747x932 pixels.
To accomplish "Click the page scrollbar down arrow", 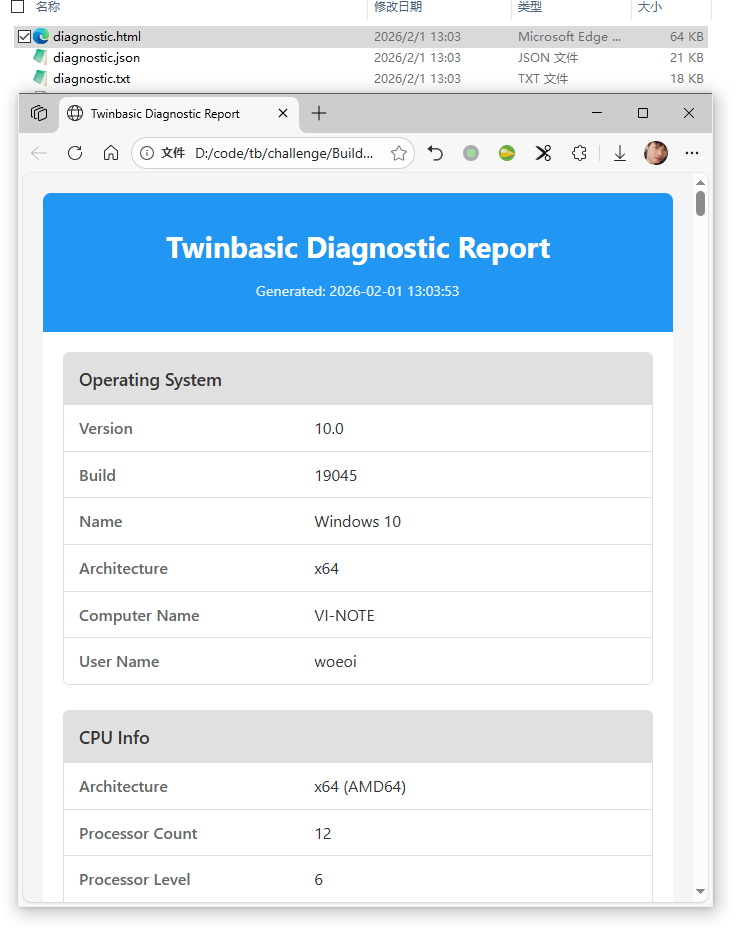I will pyautogui.click(x=700, y=891).
